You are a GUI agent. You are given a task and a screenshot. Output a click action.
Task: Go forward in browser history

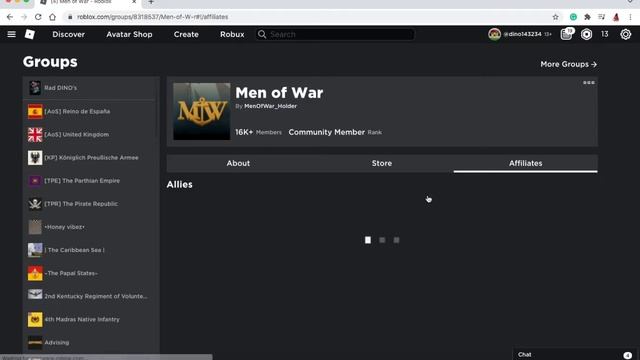click(x=24, y=17)
